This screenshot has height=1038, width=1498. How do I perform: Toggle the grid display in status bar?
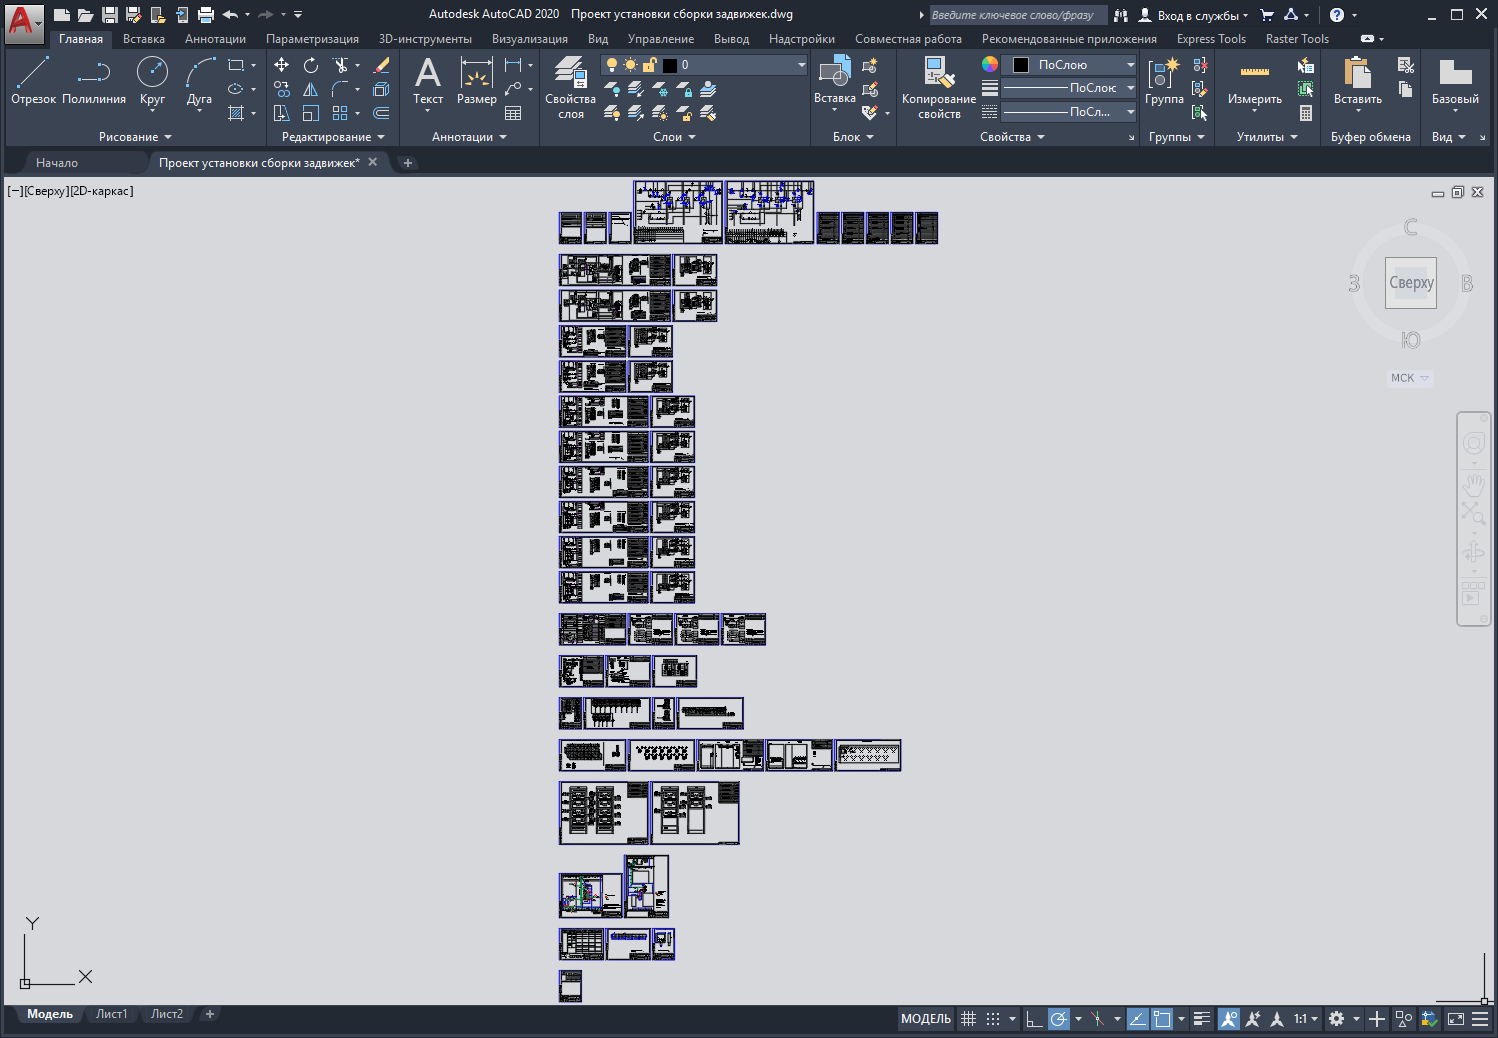coord(968,1019)
